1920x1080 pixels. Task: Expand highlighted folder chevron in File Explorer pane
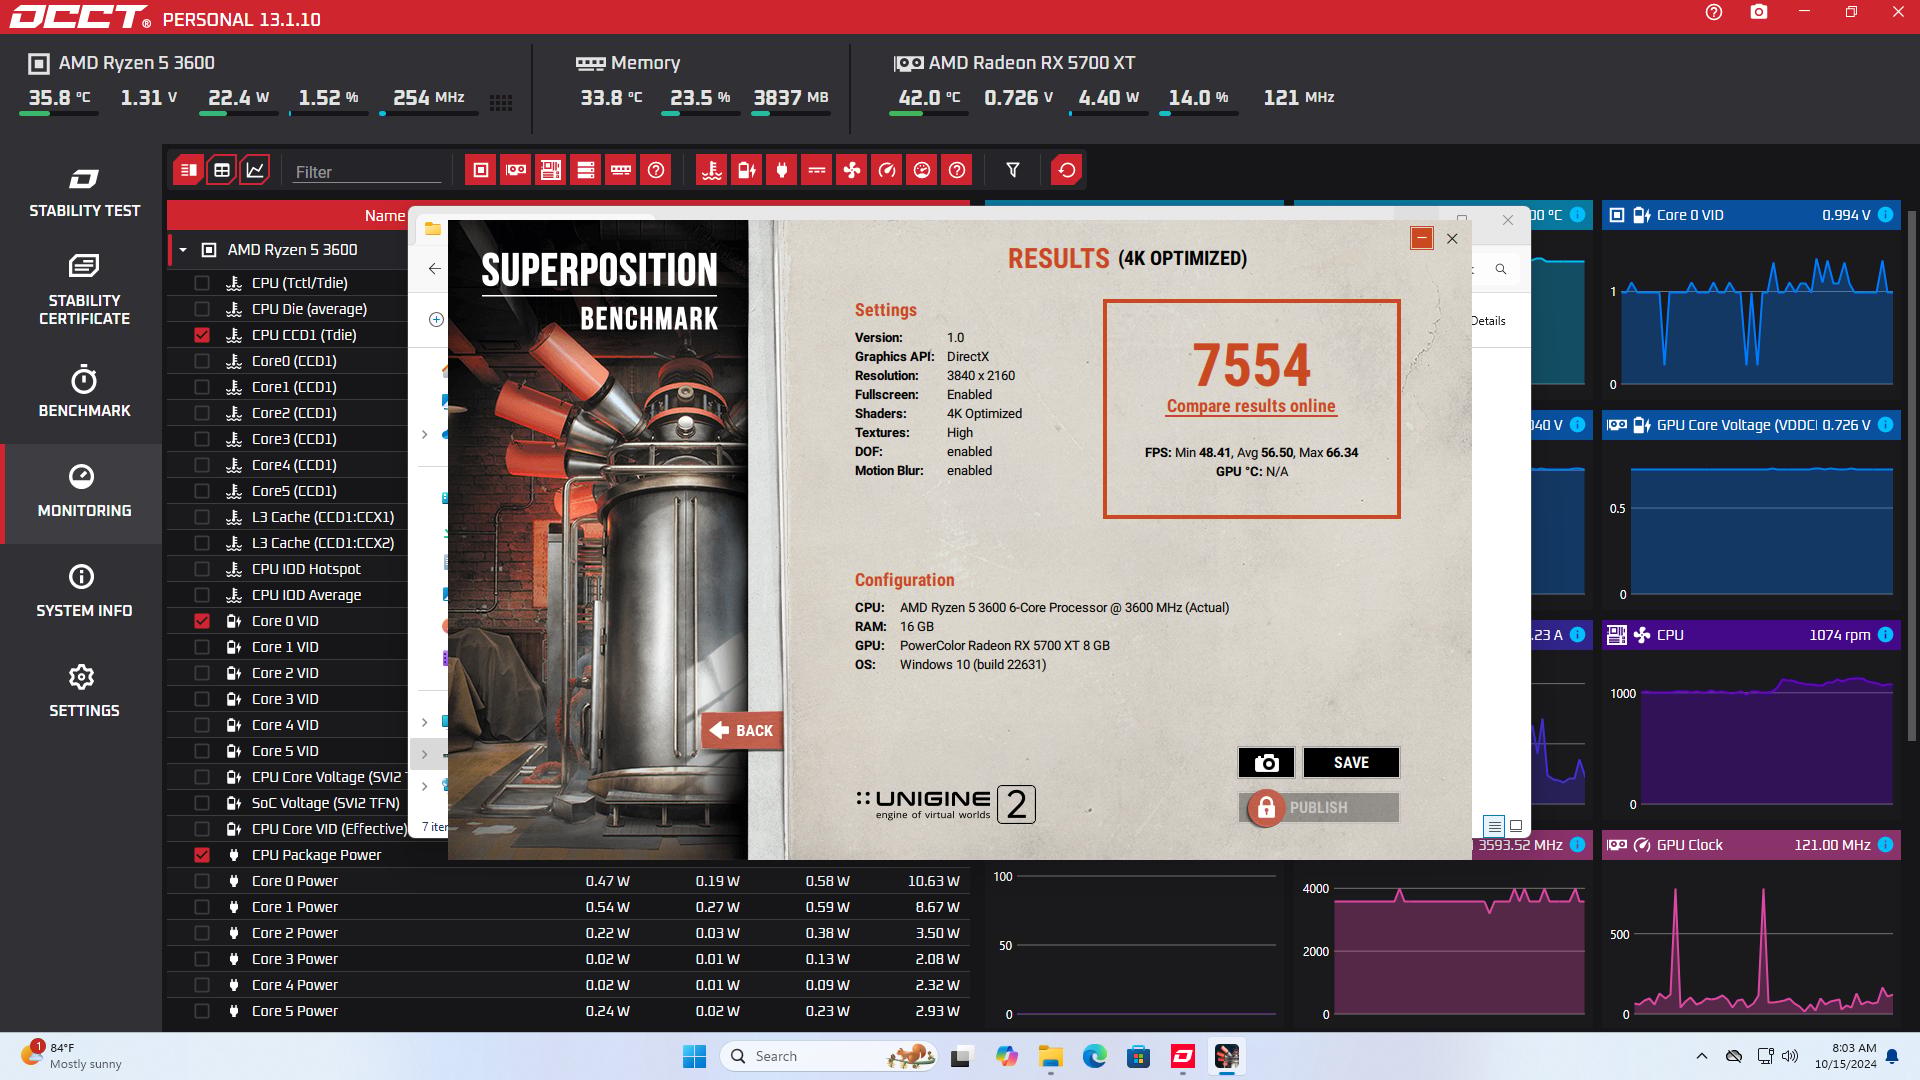424,754
